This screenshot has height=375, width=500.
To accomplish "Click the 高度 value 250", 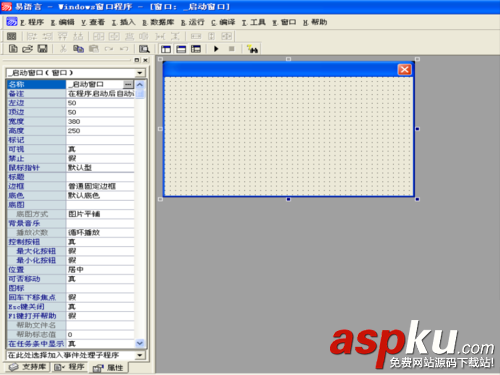I will pos(74,131).
